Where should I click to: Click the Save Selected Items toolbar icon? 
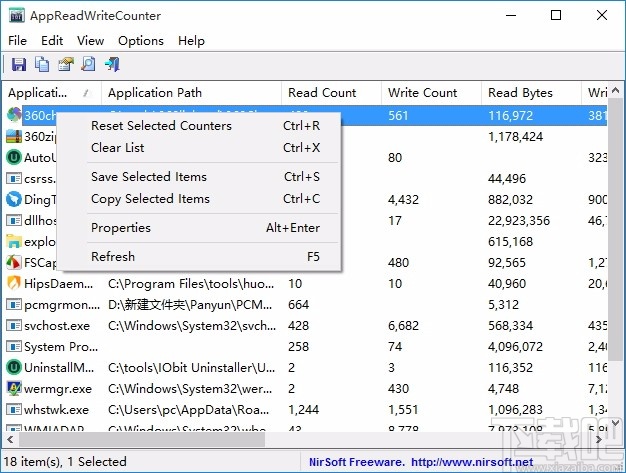coord(19,64)
